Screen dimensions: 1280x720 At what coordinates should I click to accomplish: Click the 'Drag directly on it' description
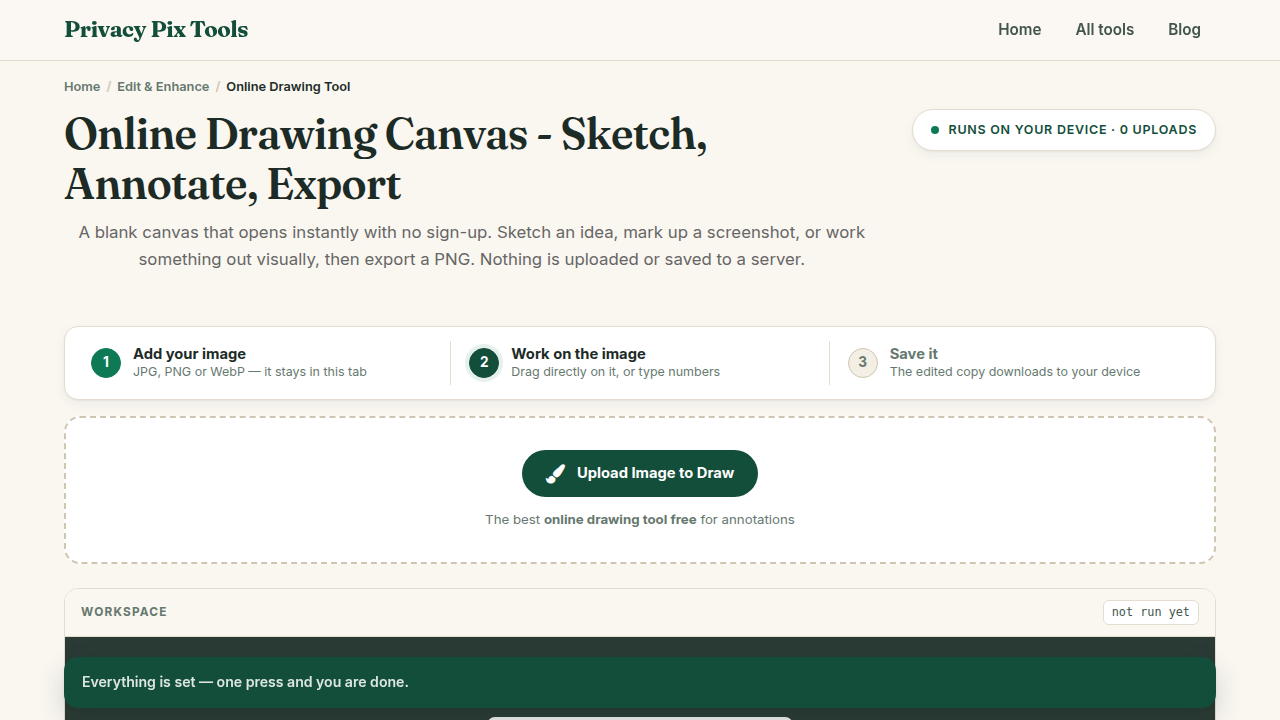tap(615, 372)
